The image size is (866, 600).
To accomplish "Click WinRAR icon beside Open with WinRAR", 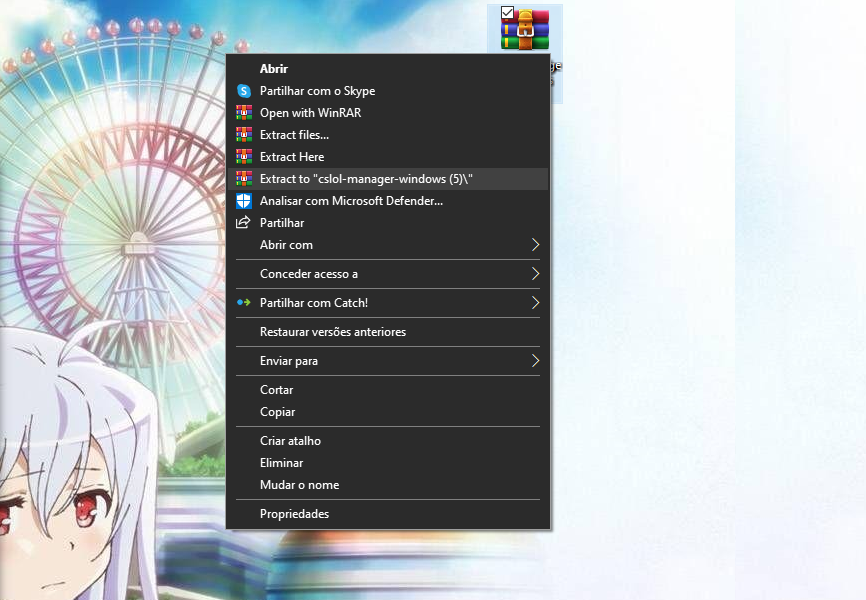I will click(244, 113).
